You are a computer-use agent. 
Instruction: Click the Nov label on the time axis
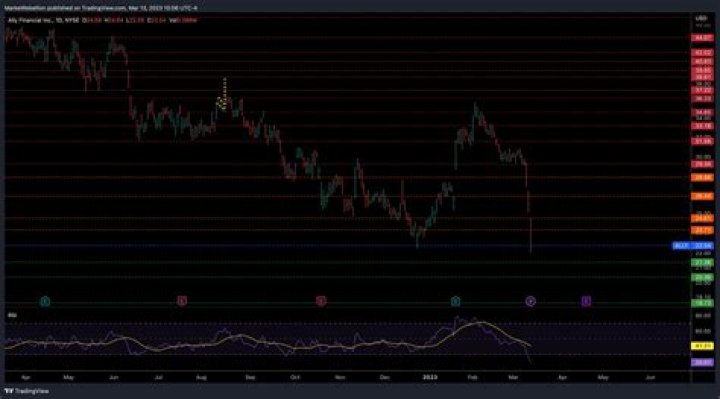point(340,377)
